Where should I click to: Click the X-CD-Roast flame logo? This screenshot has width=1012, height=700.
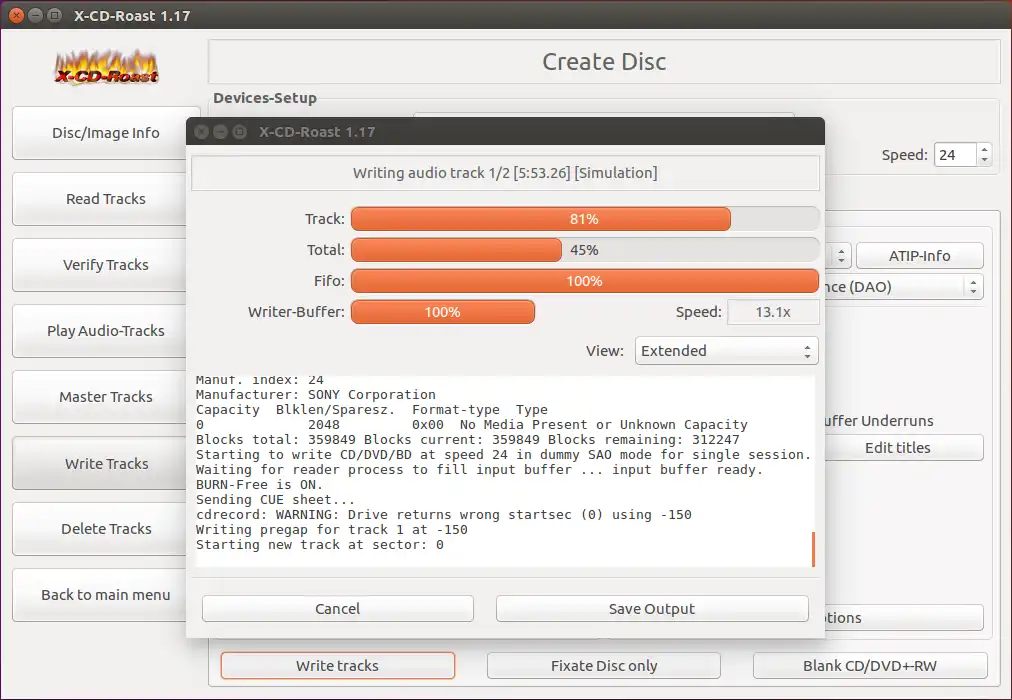click(x=106, y=67)
